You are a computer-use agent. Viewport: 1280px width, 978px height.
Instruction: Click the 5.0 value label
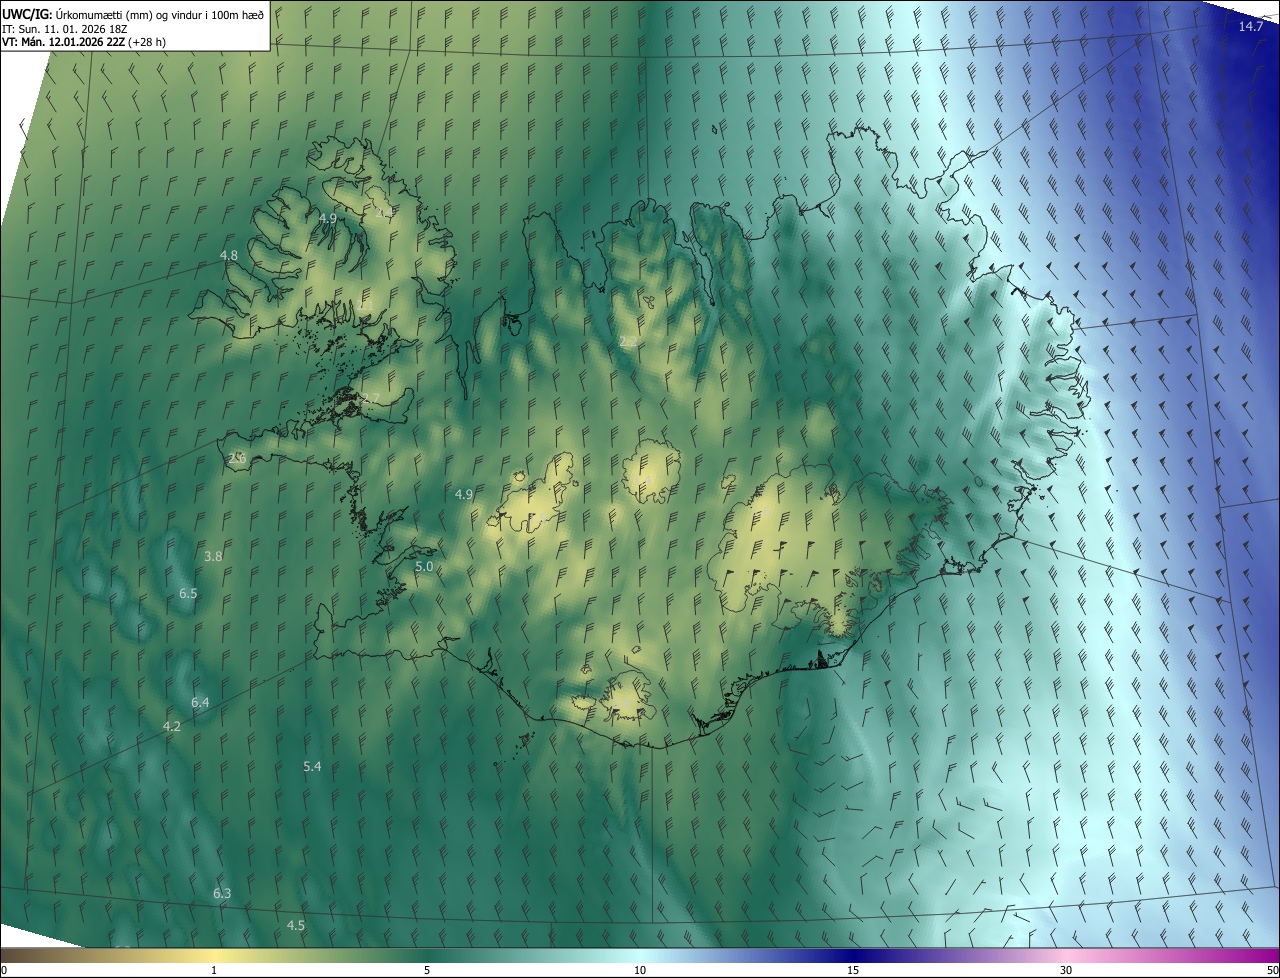(x=423, y=566)
